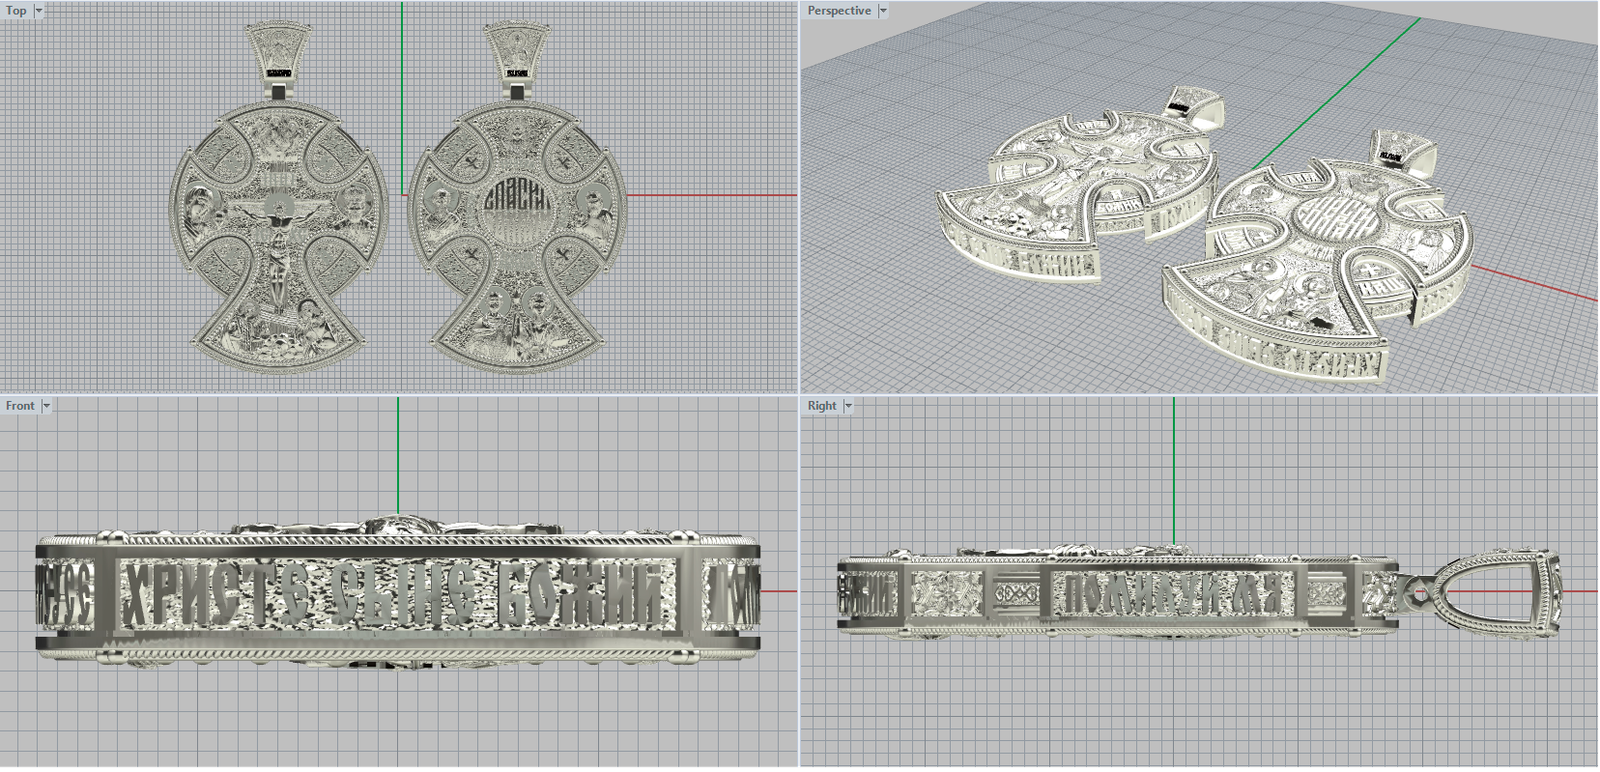Click the Top viewport title label
Screen dimensions: 1600x772
(16, 11)
